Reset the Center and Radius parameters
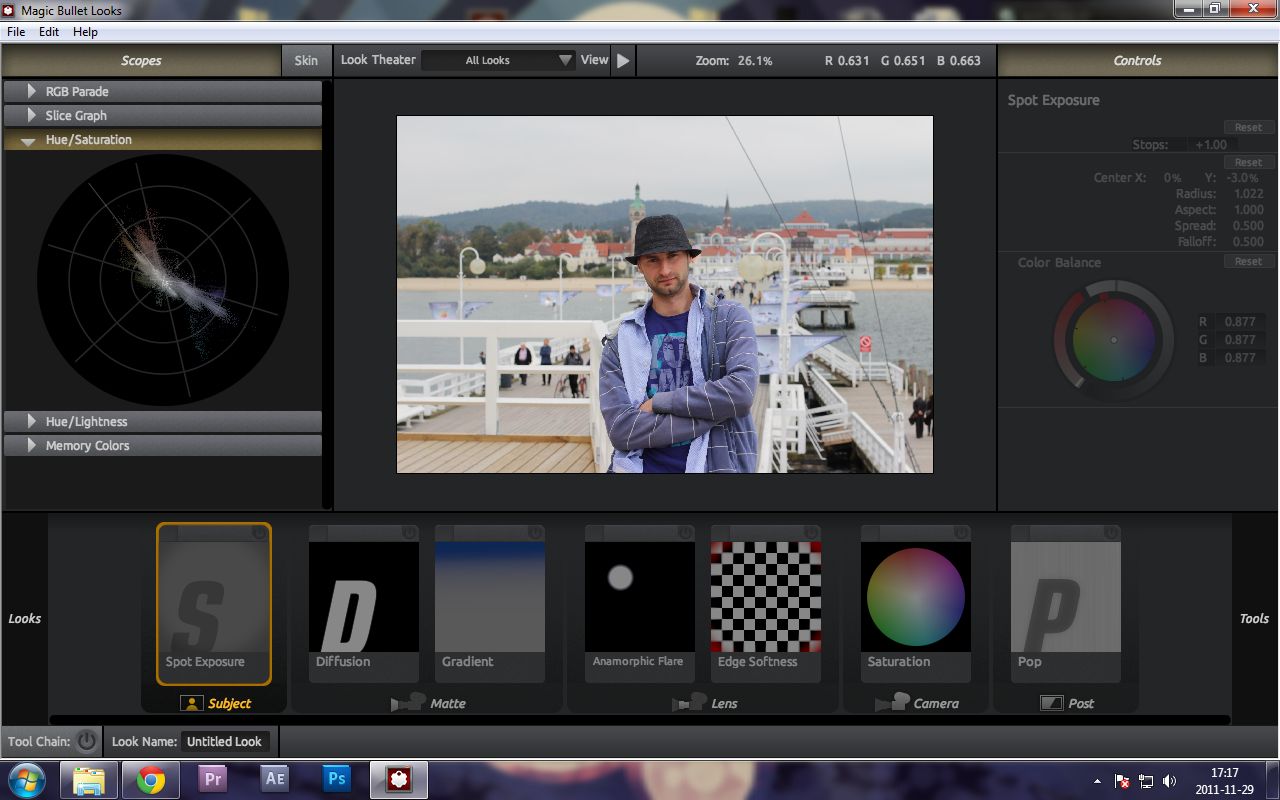The image size is (1280, 800). click(x=1247, y=162)
